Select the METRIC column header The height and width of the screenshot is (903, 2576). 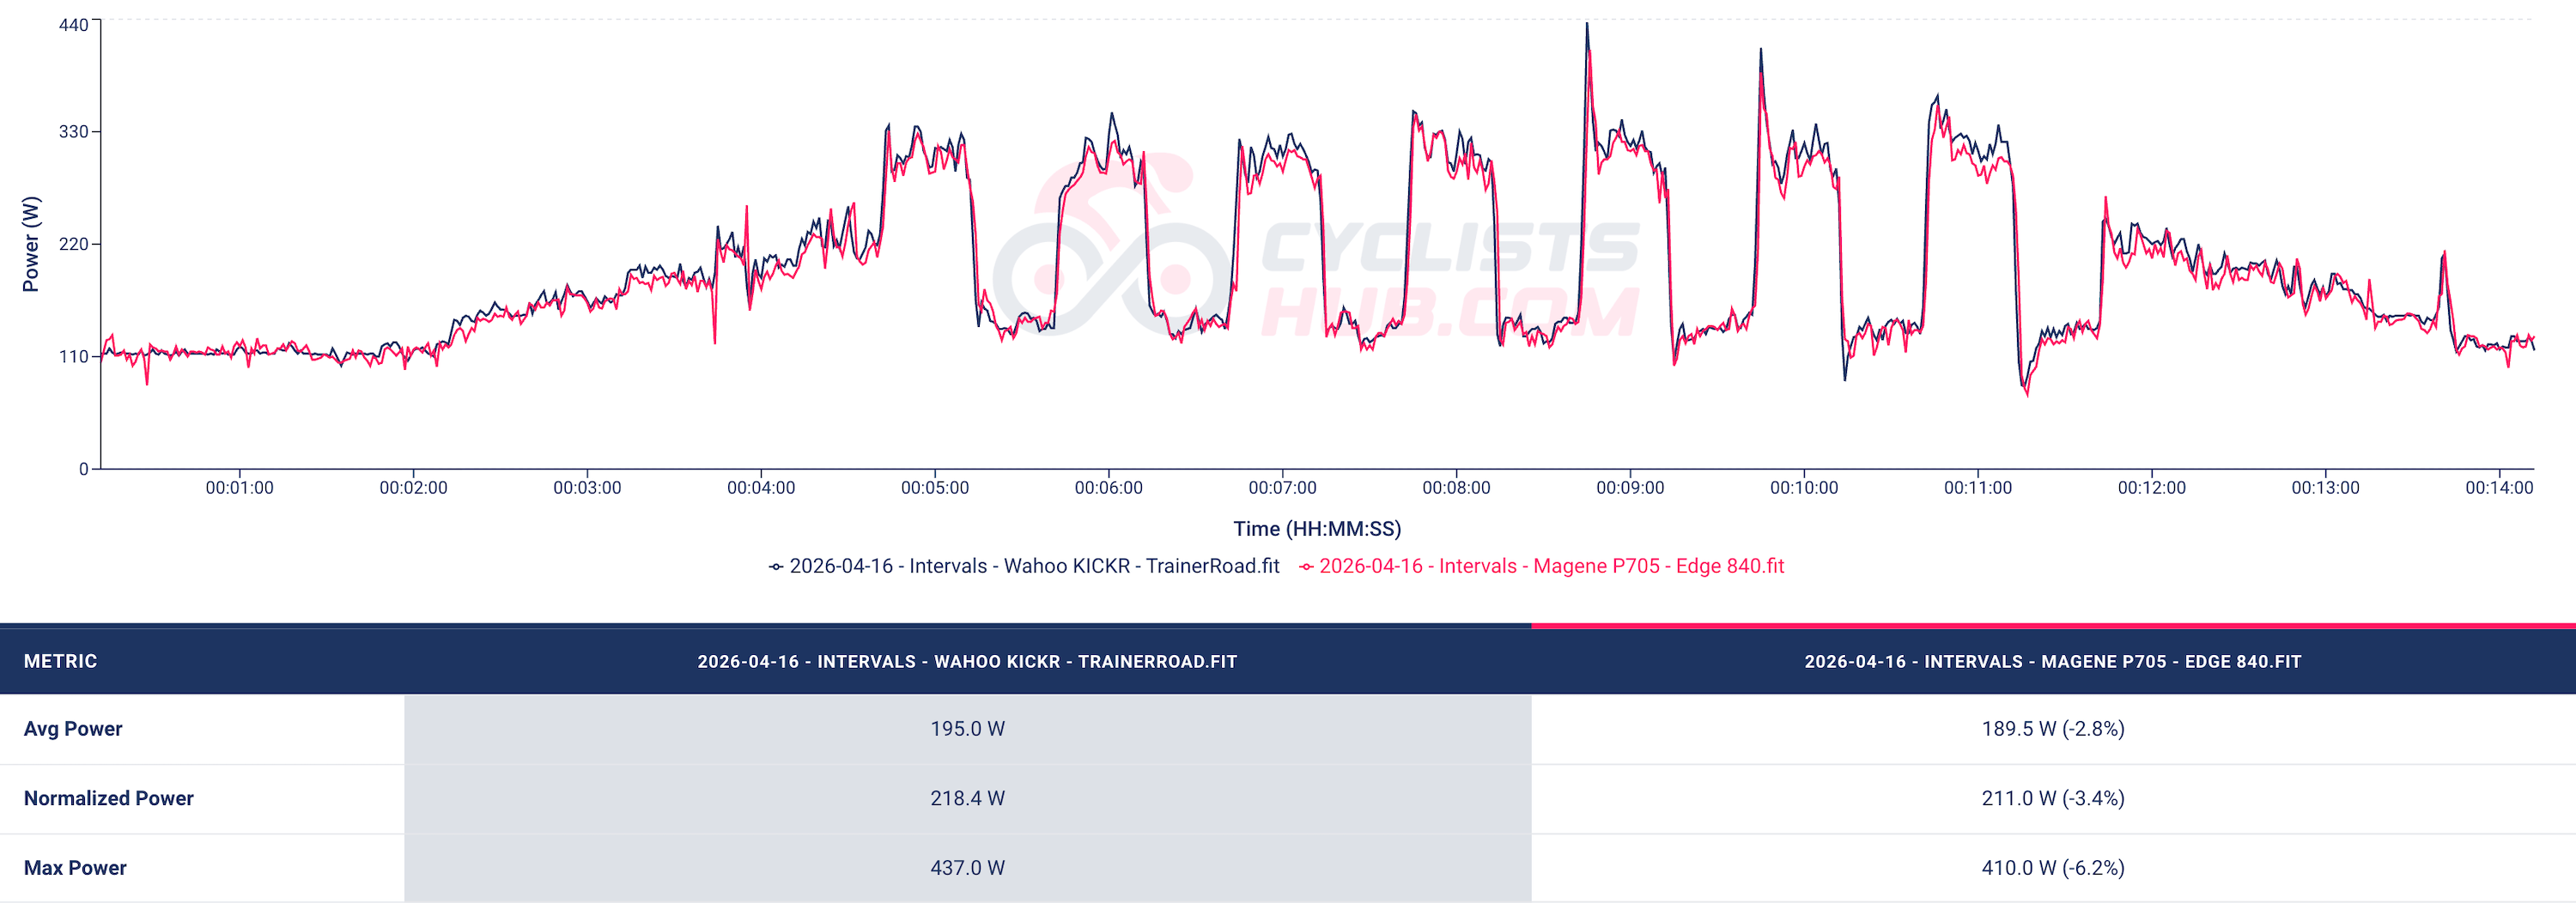60,661
